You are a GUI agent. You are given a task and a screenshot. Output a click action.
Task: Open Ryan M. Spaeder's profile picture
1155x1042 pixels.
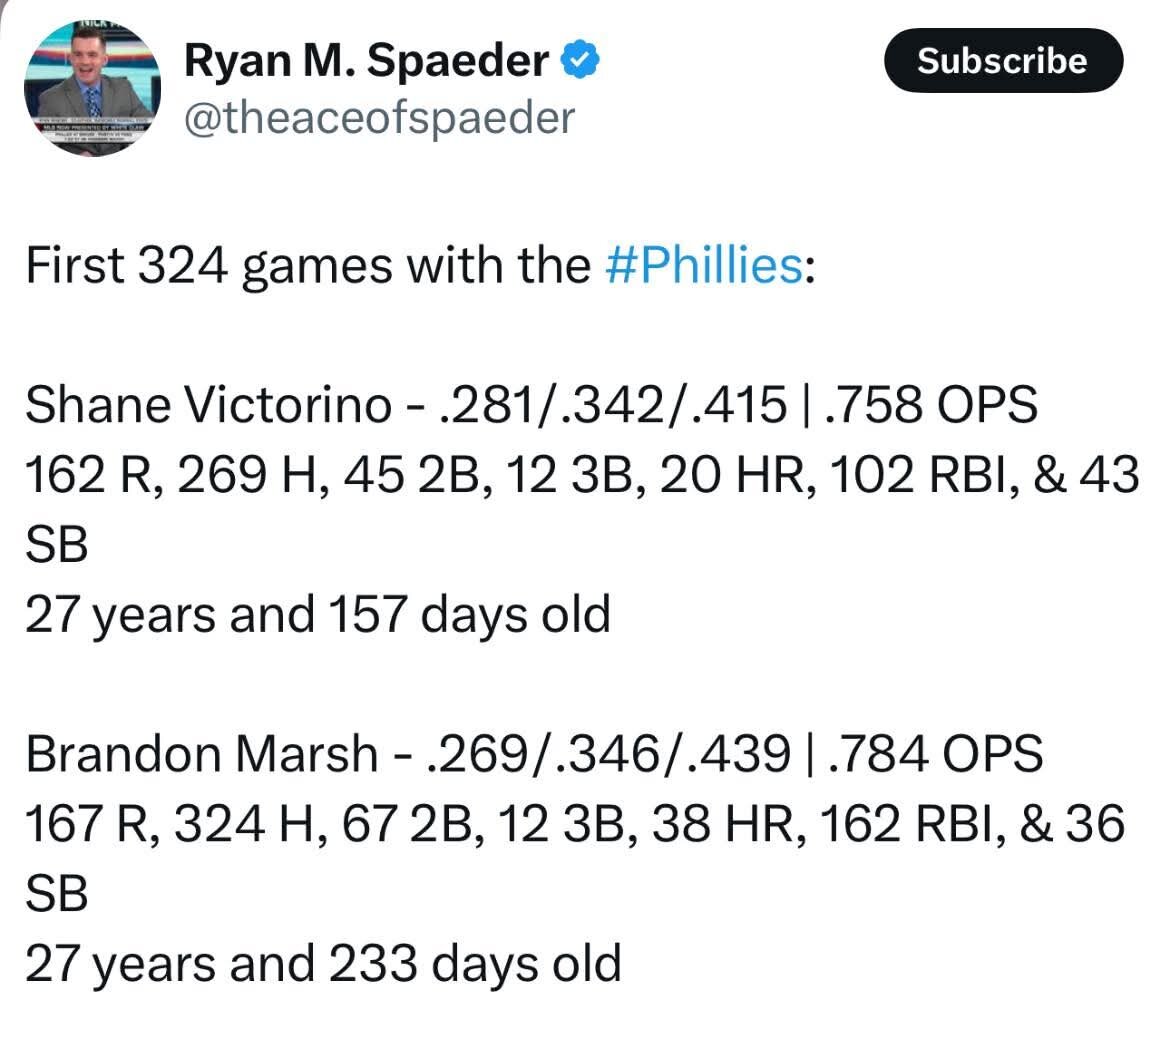pyautogui.click(x=92, y=88)
